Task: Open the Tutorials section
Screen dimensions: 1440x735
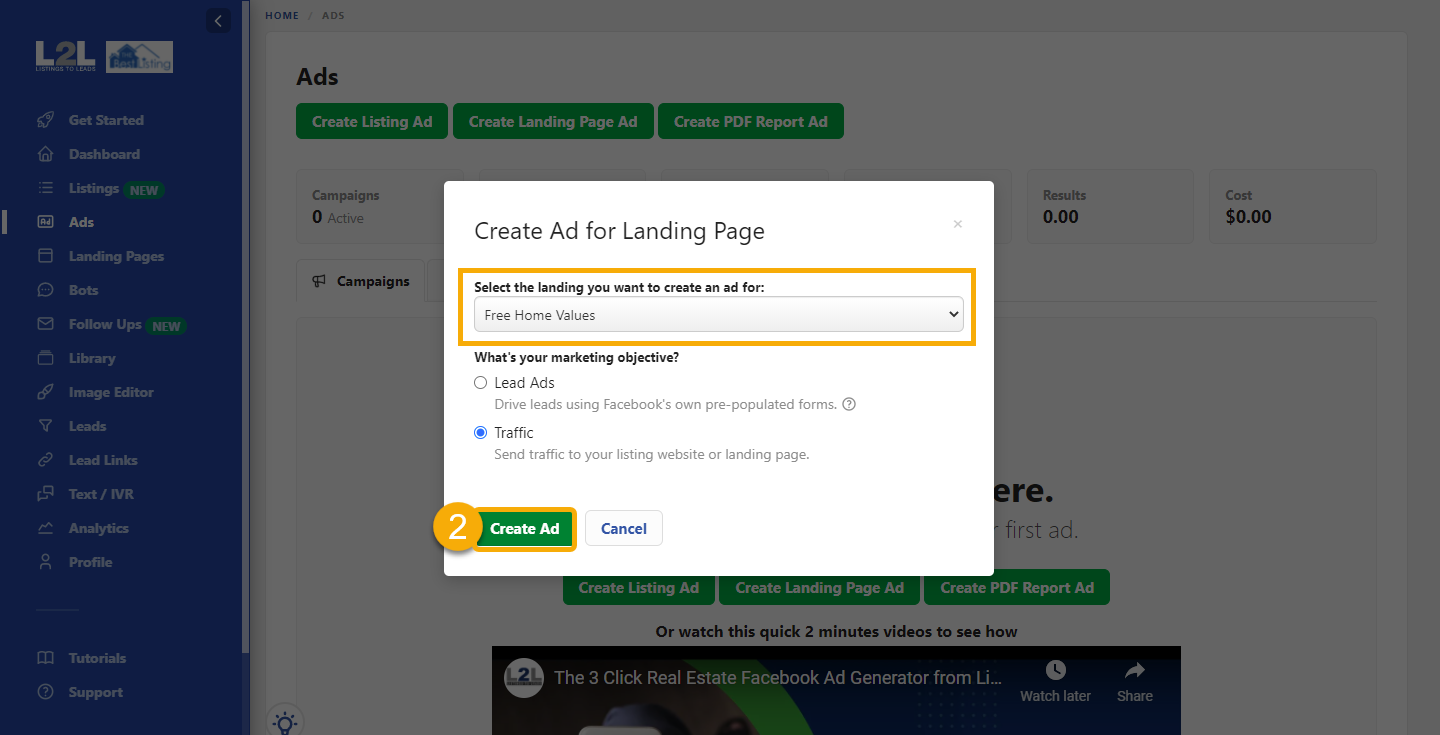Action: click(96, 657)
